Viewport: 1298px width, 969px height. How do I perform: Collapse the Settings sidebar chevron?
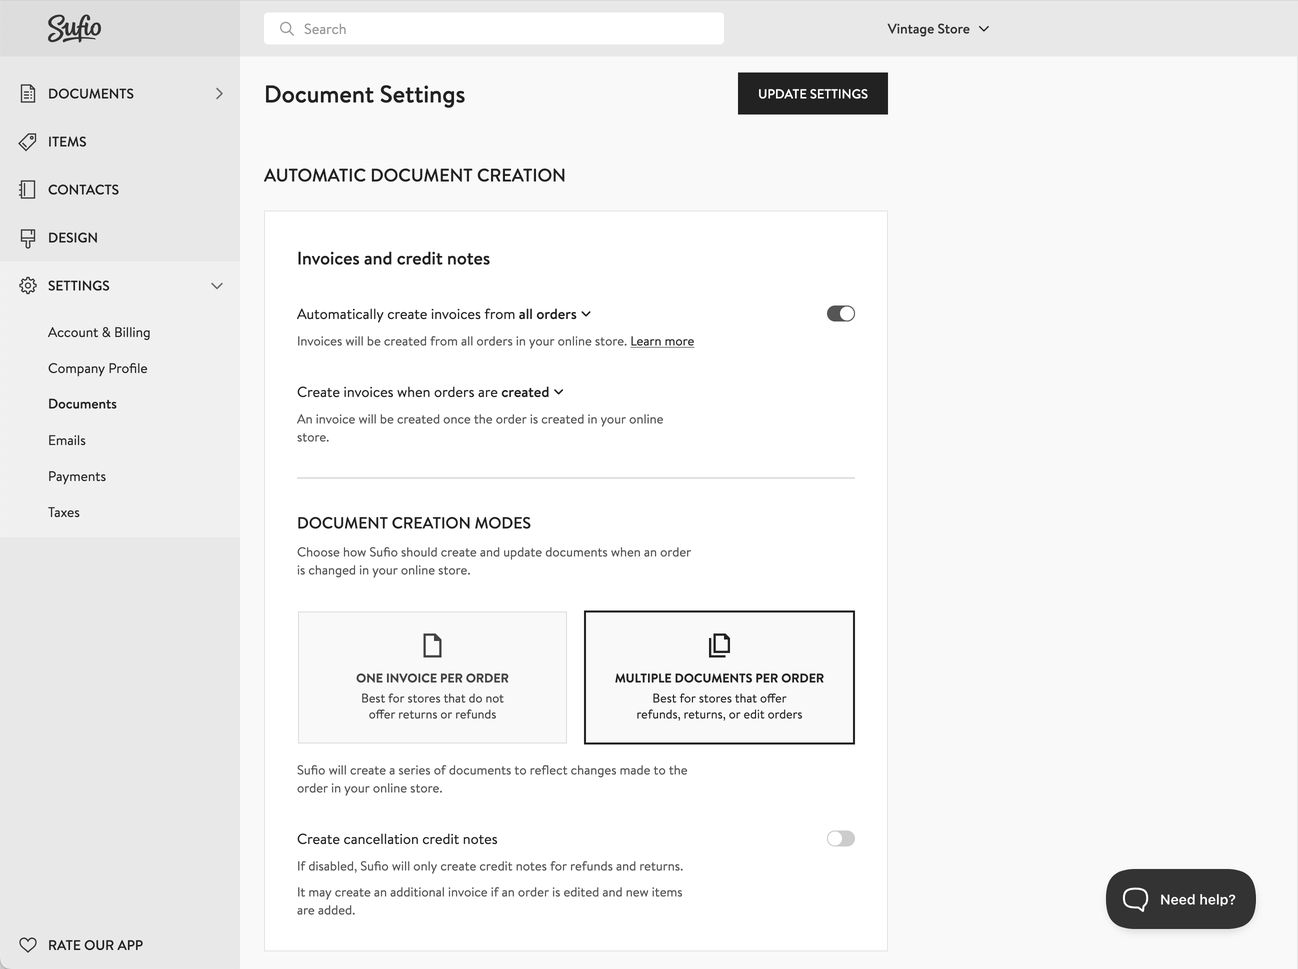(217, 286)
